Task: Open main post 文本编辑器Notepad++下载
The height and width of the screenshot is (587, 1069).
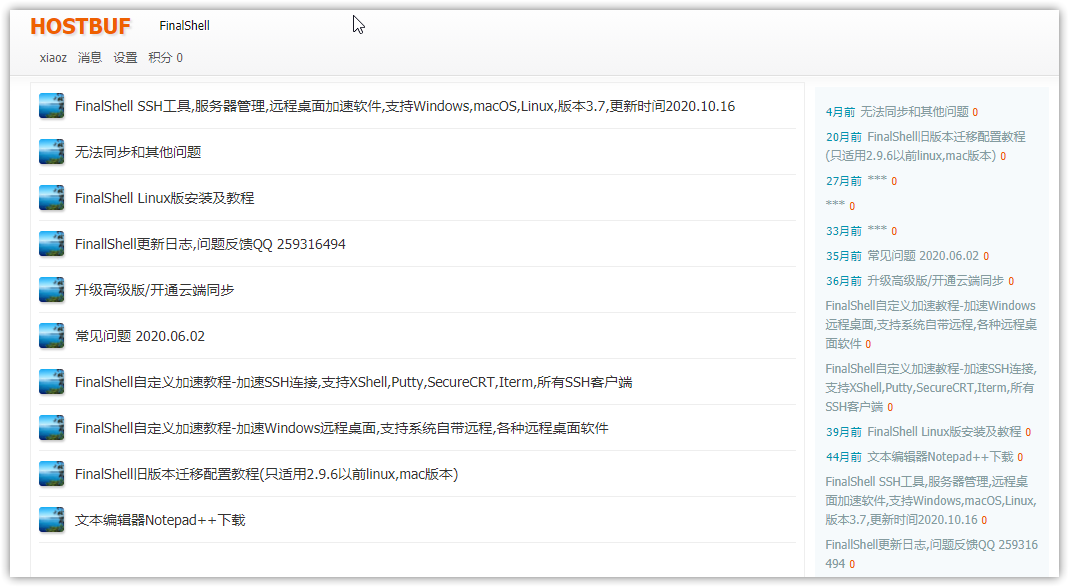Action: pos(160,520)
